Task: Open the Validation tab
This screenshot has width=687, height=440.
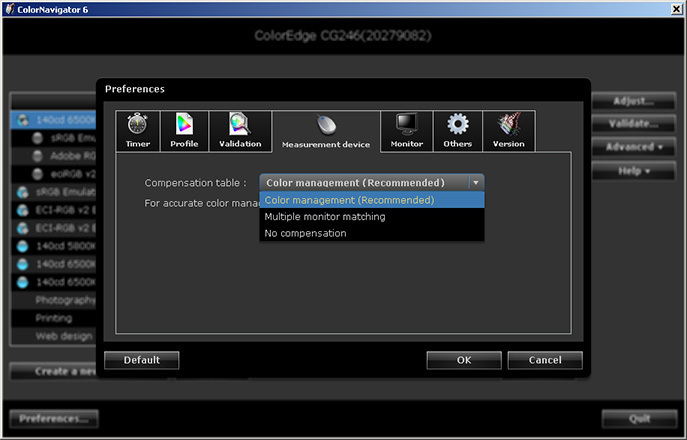Action: coord(240,131)
